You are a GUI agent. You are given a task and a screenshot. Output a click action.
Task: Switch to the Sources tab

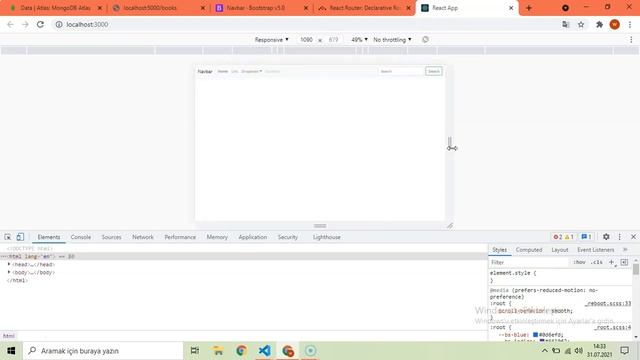[x=111, y=237]
